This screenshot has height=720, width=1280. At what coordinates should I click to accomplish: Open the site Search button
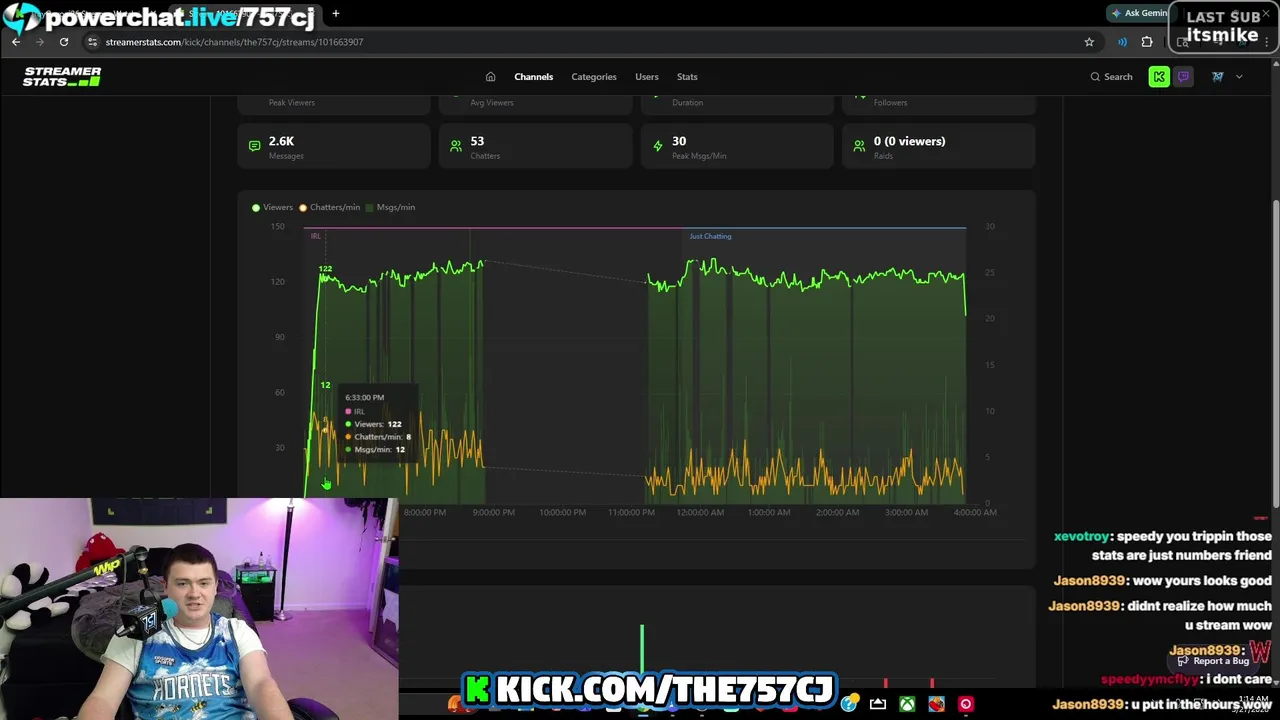click(x=1111, y=77)
